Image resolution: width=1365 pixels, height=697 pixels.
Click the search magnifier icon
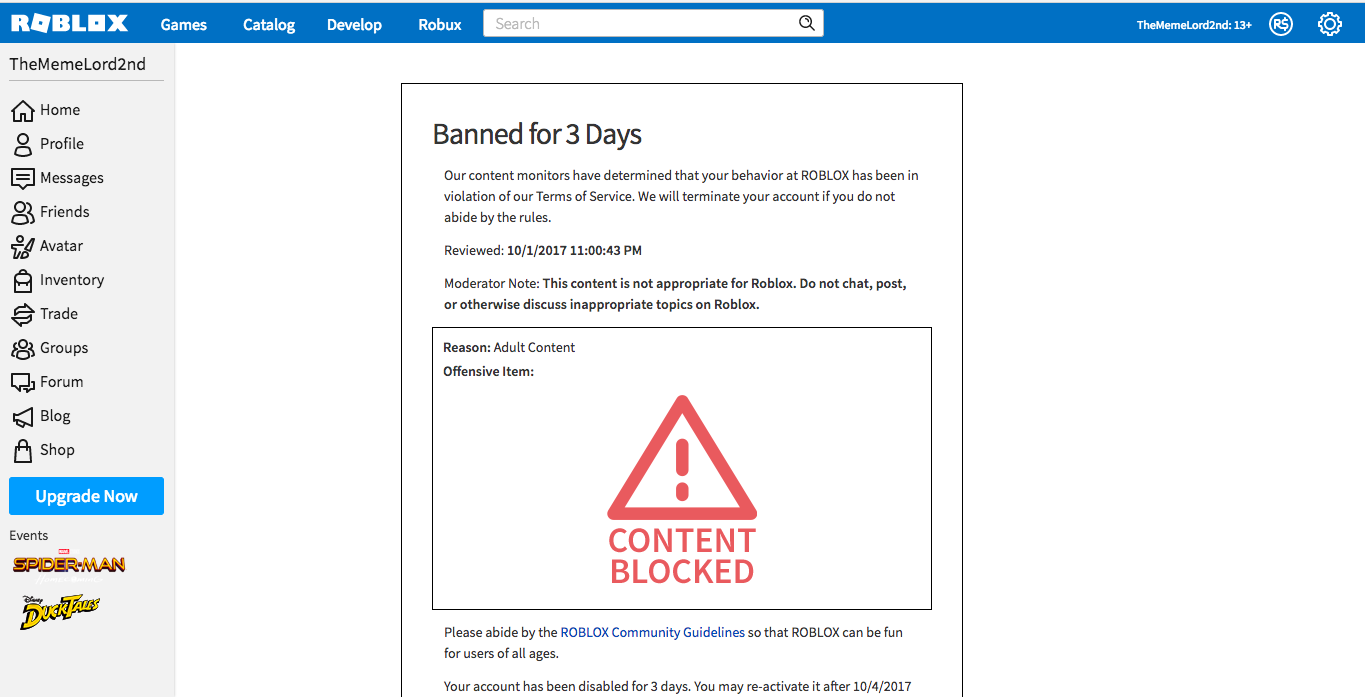807,24
